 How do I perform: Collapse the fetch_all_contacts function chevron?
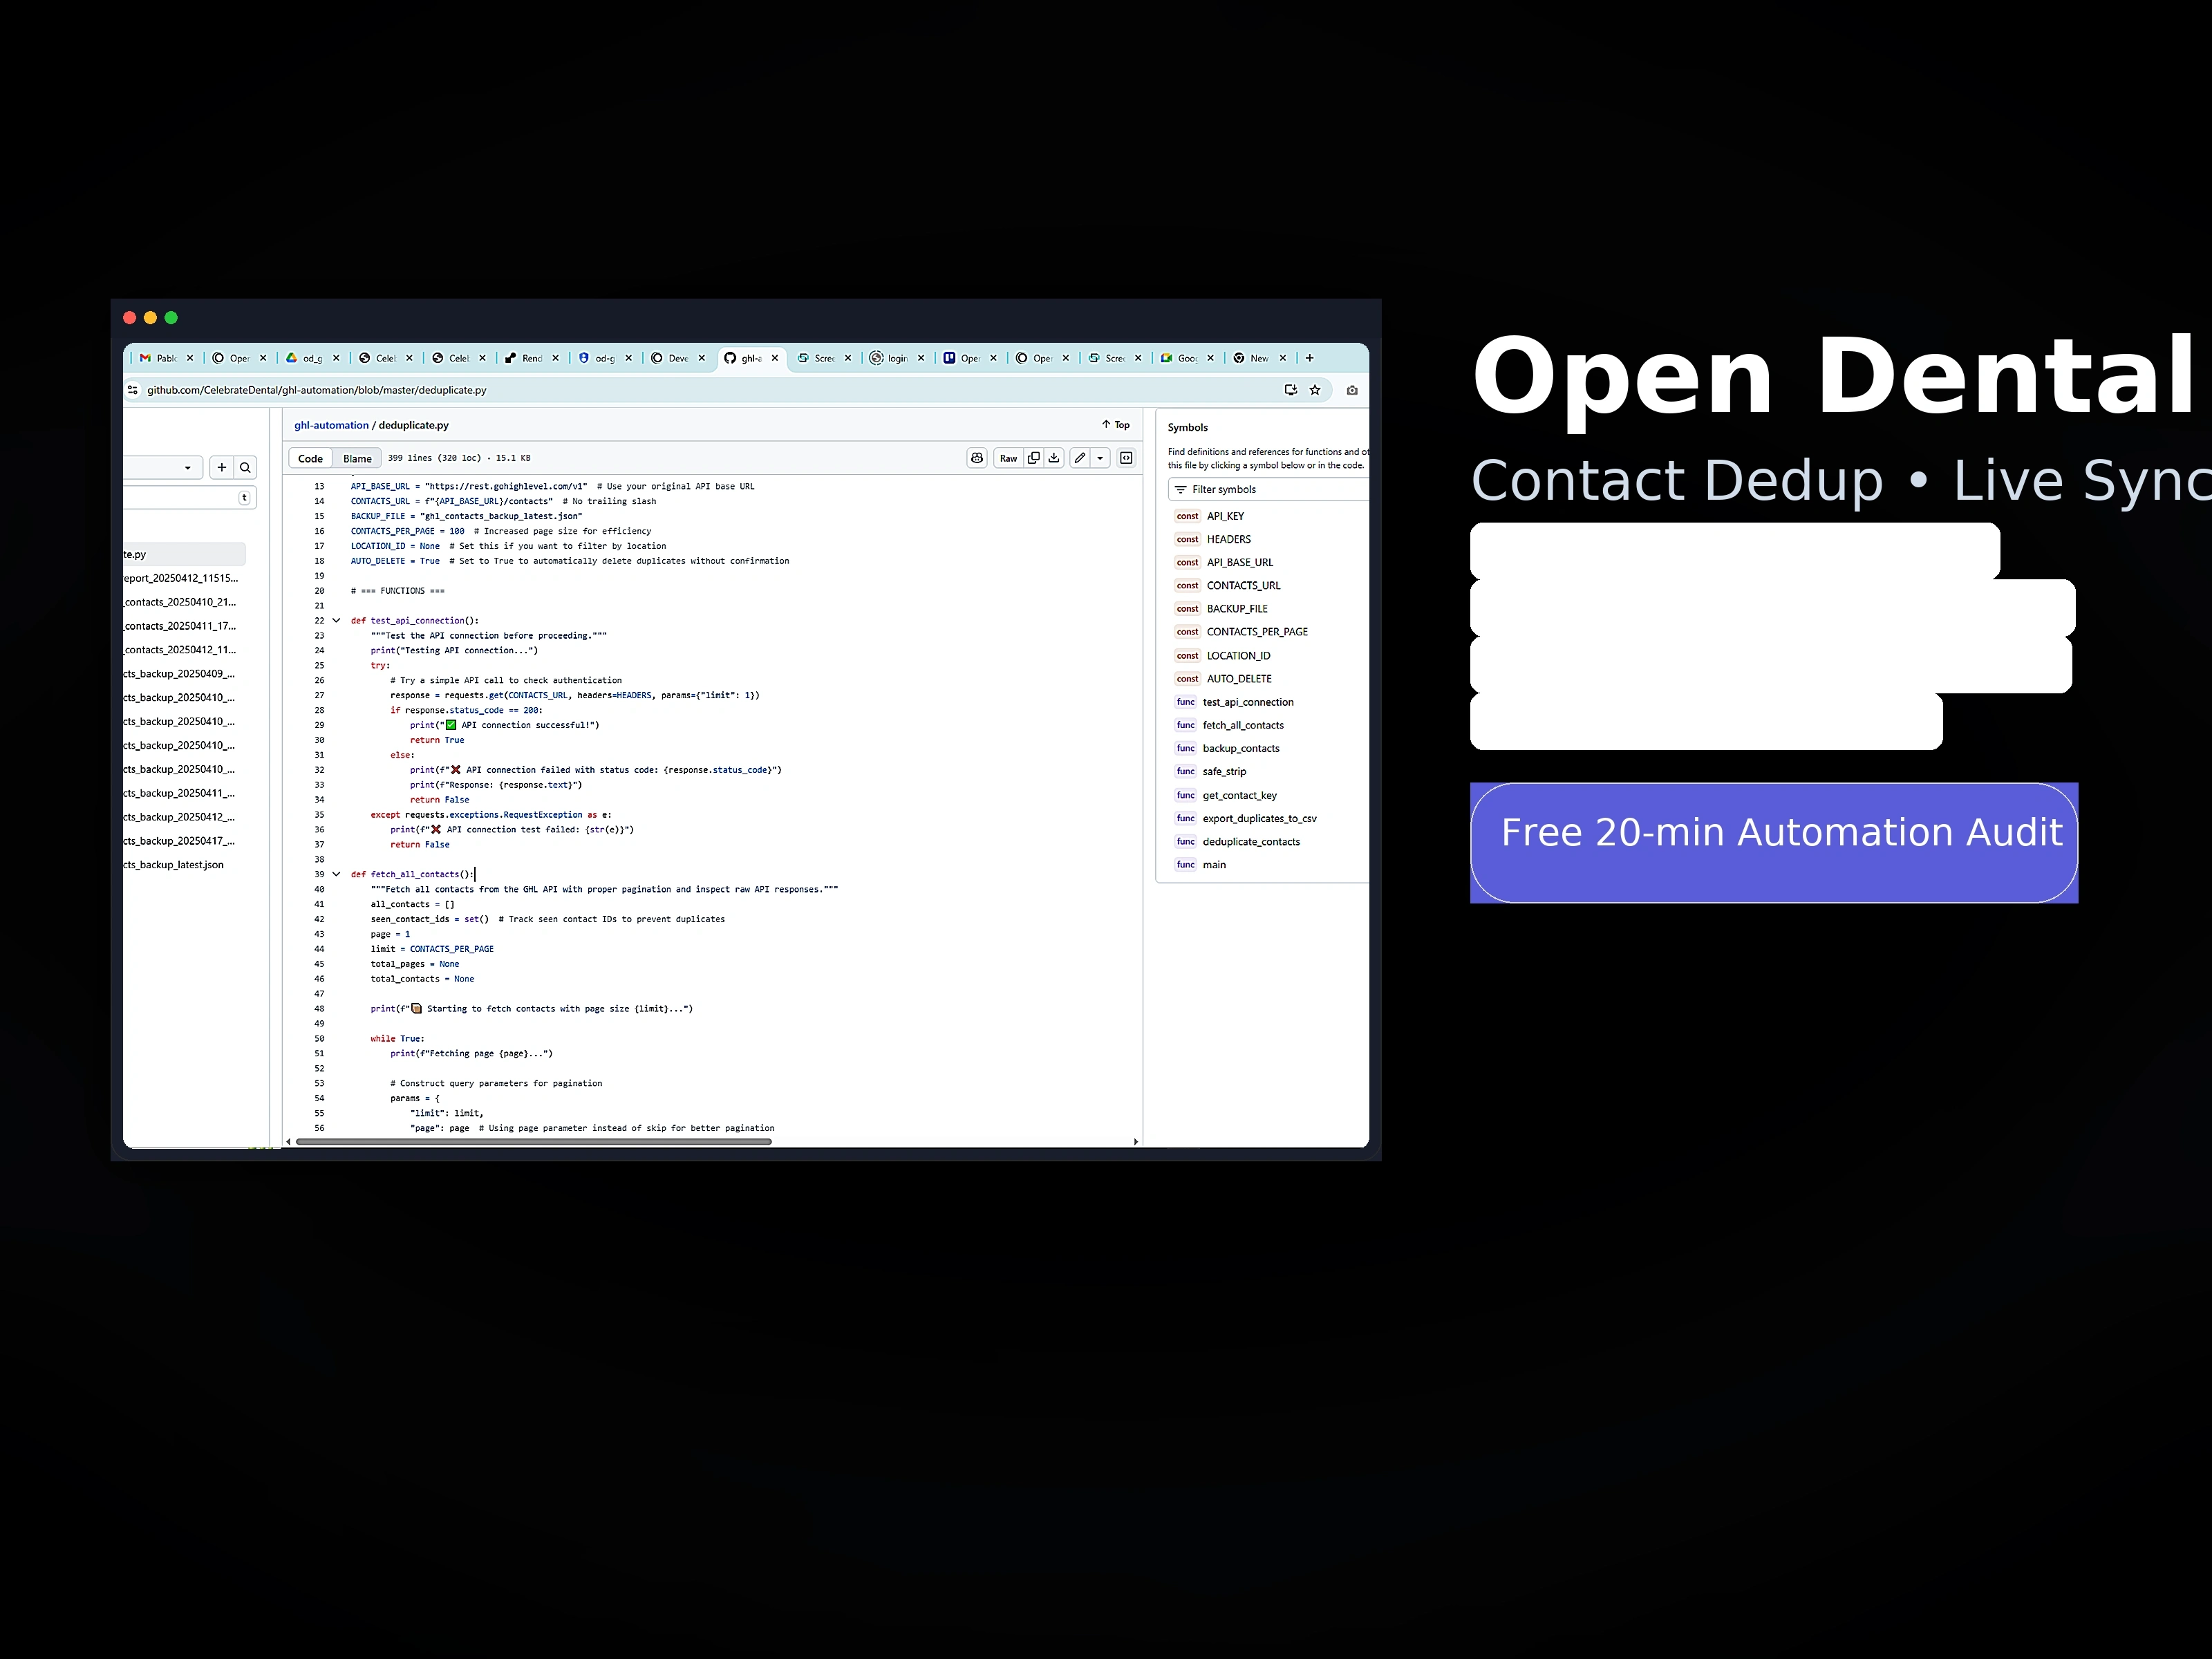point(336,874)
